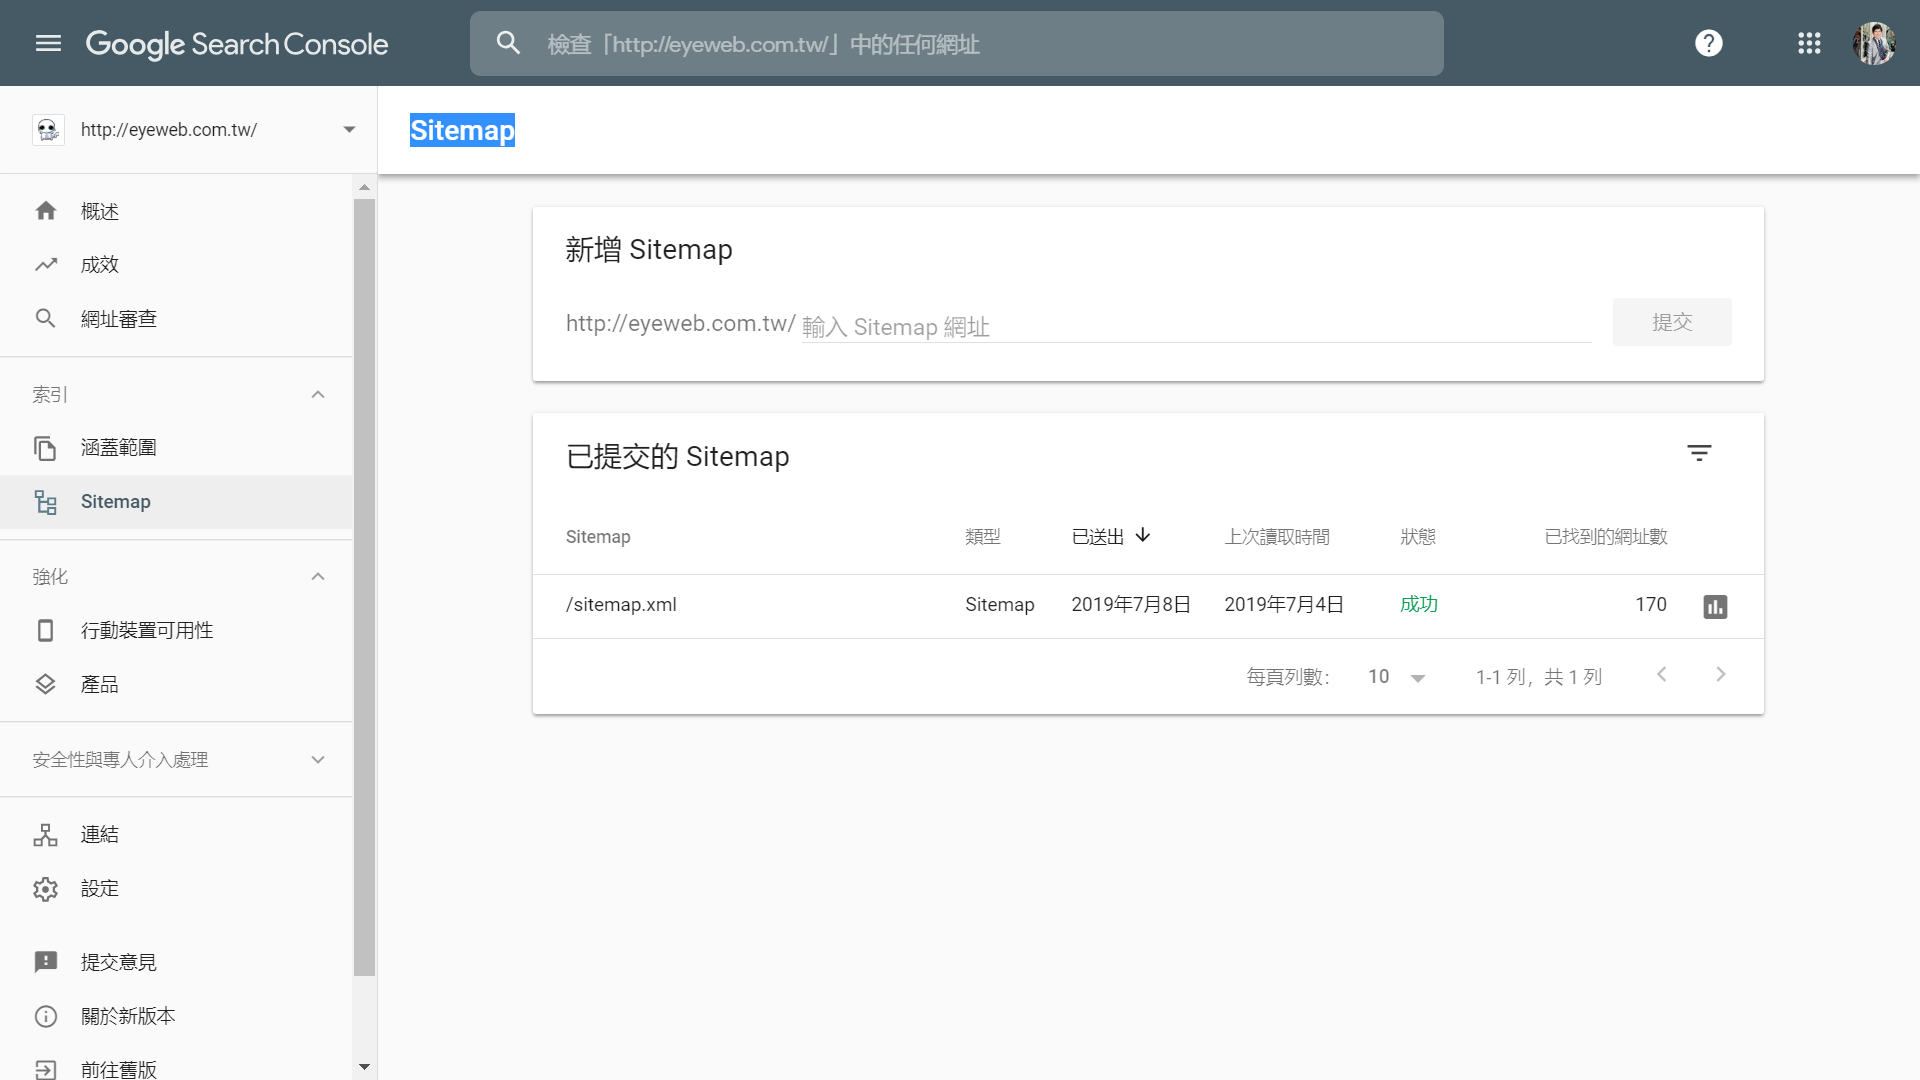The height and width of the screenshot is (1080, 1920).
Task: Click the feedback icon beside 提交意見
Action: [46, 962]
